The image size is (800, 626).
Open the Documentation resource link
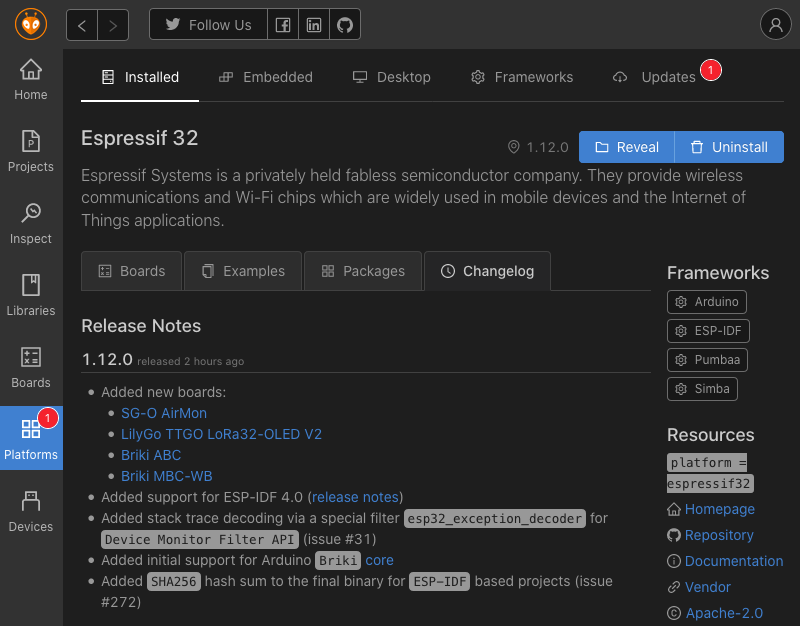tap(734, 561)
